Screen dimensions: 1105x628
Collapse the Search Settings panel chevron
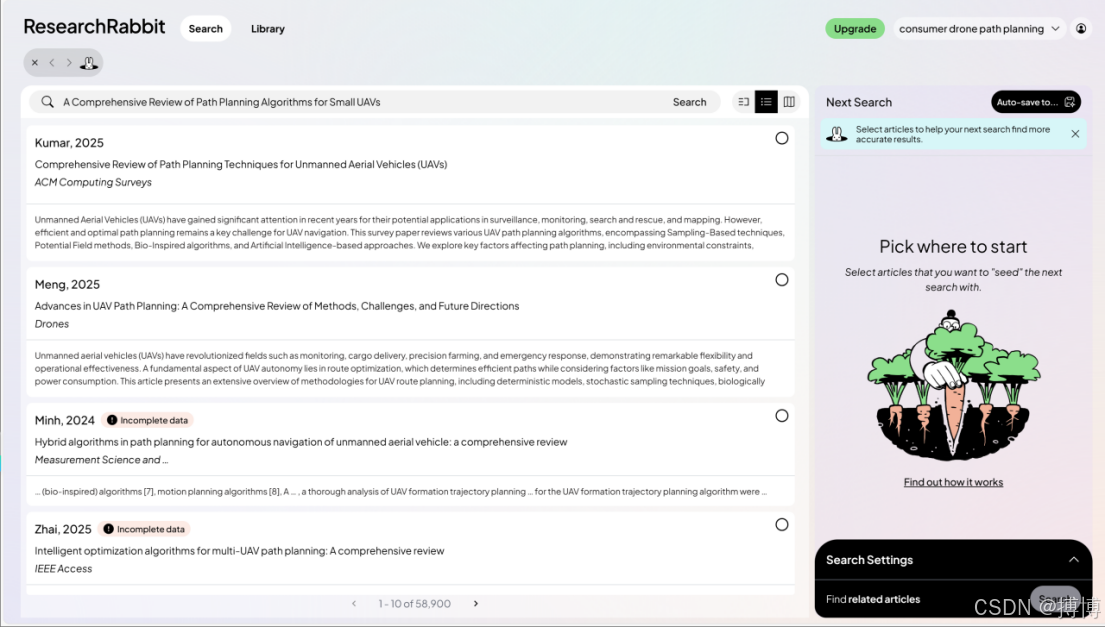tap(1073, 560)
